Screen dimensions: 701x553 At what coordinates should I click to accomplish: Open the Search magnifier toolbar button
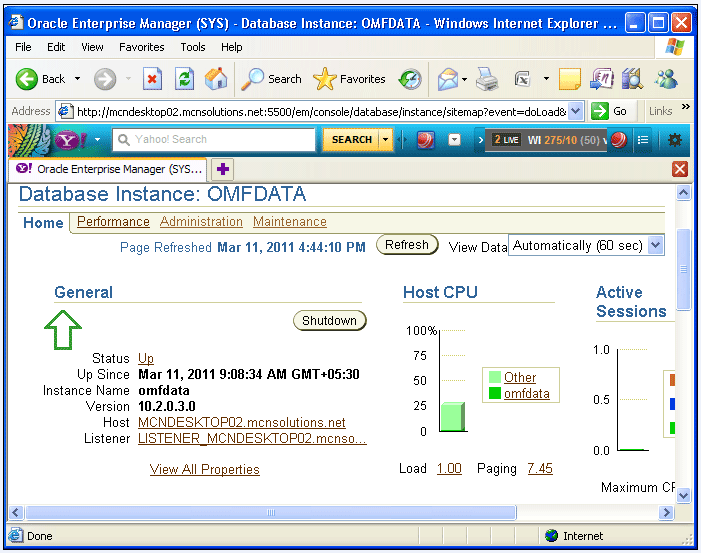click(x=271, y=79)
